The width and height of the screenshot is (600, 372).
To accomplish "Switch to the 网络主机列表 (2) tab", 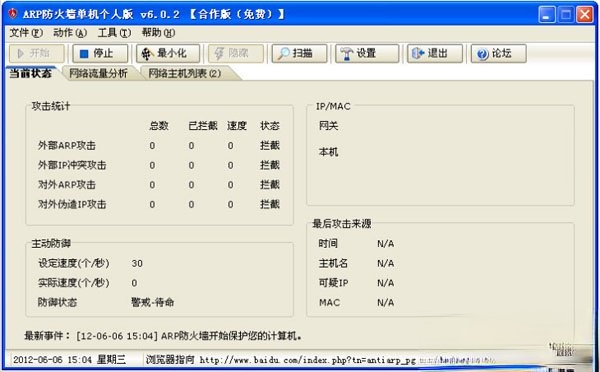I will pyautogui.click(x=185, y=73).
